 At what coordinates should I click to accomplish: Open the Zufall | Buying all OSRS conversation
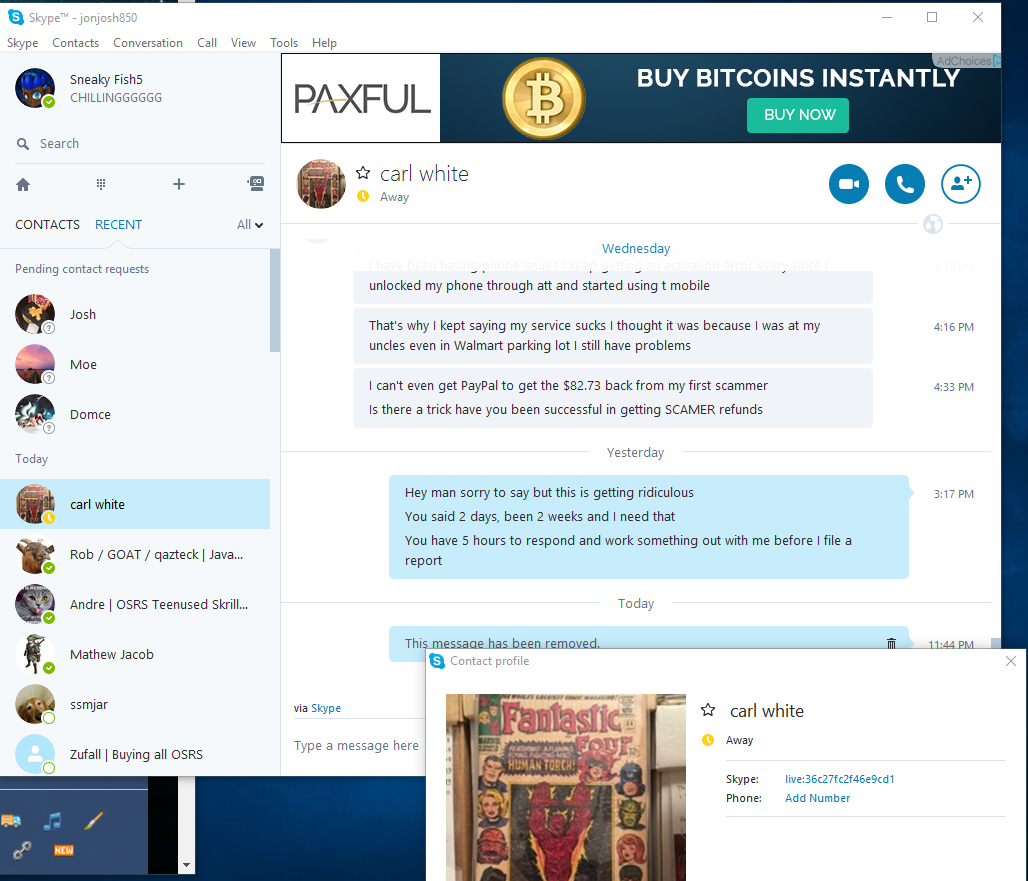(x=135, y=754)
